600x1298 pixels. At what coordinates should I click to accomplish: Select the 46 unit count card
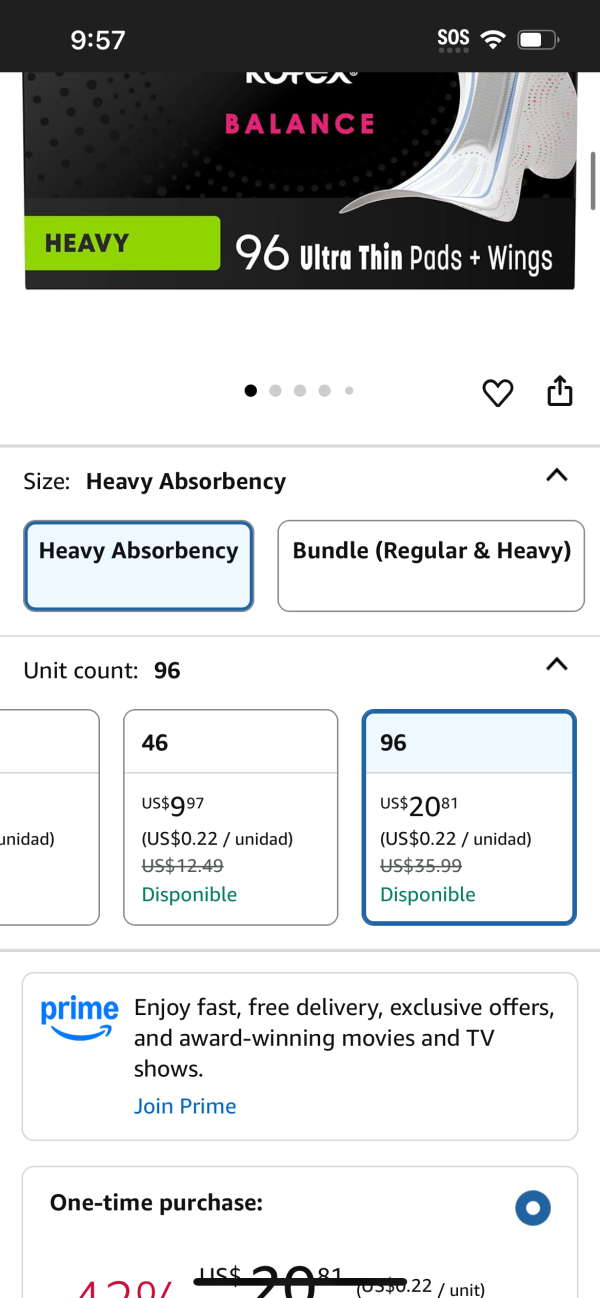click(x=231, y=817)
